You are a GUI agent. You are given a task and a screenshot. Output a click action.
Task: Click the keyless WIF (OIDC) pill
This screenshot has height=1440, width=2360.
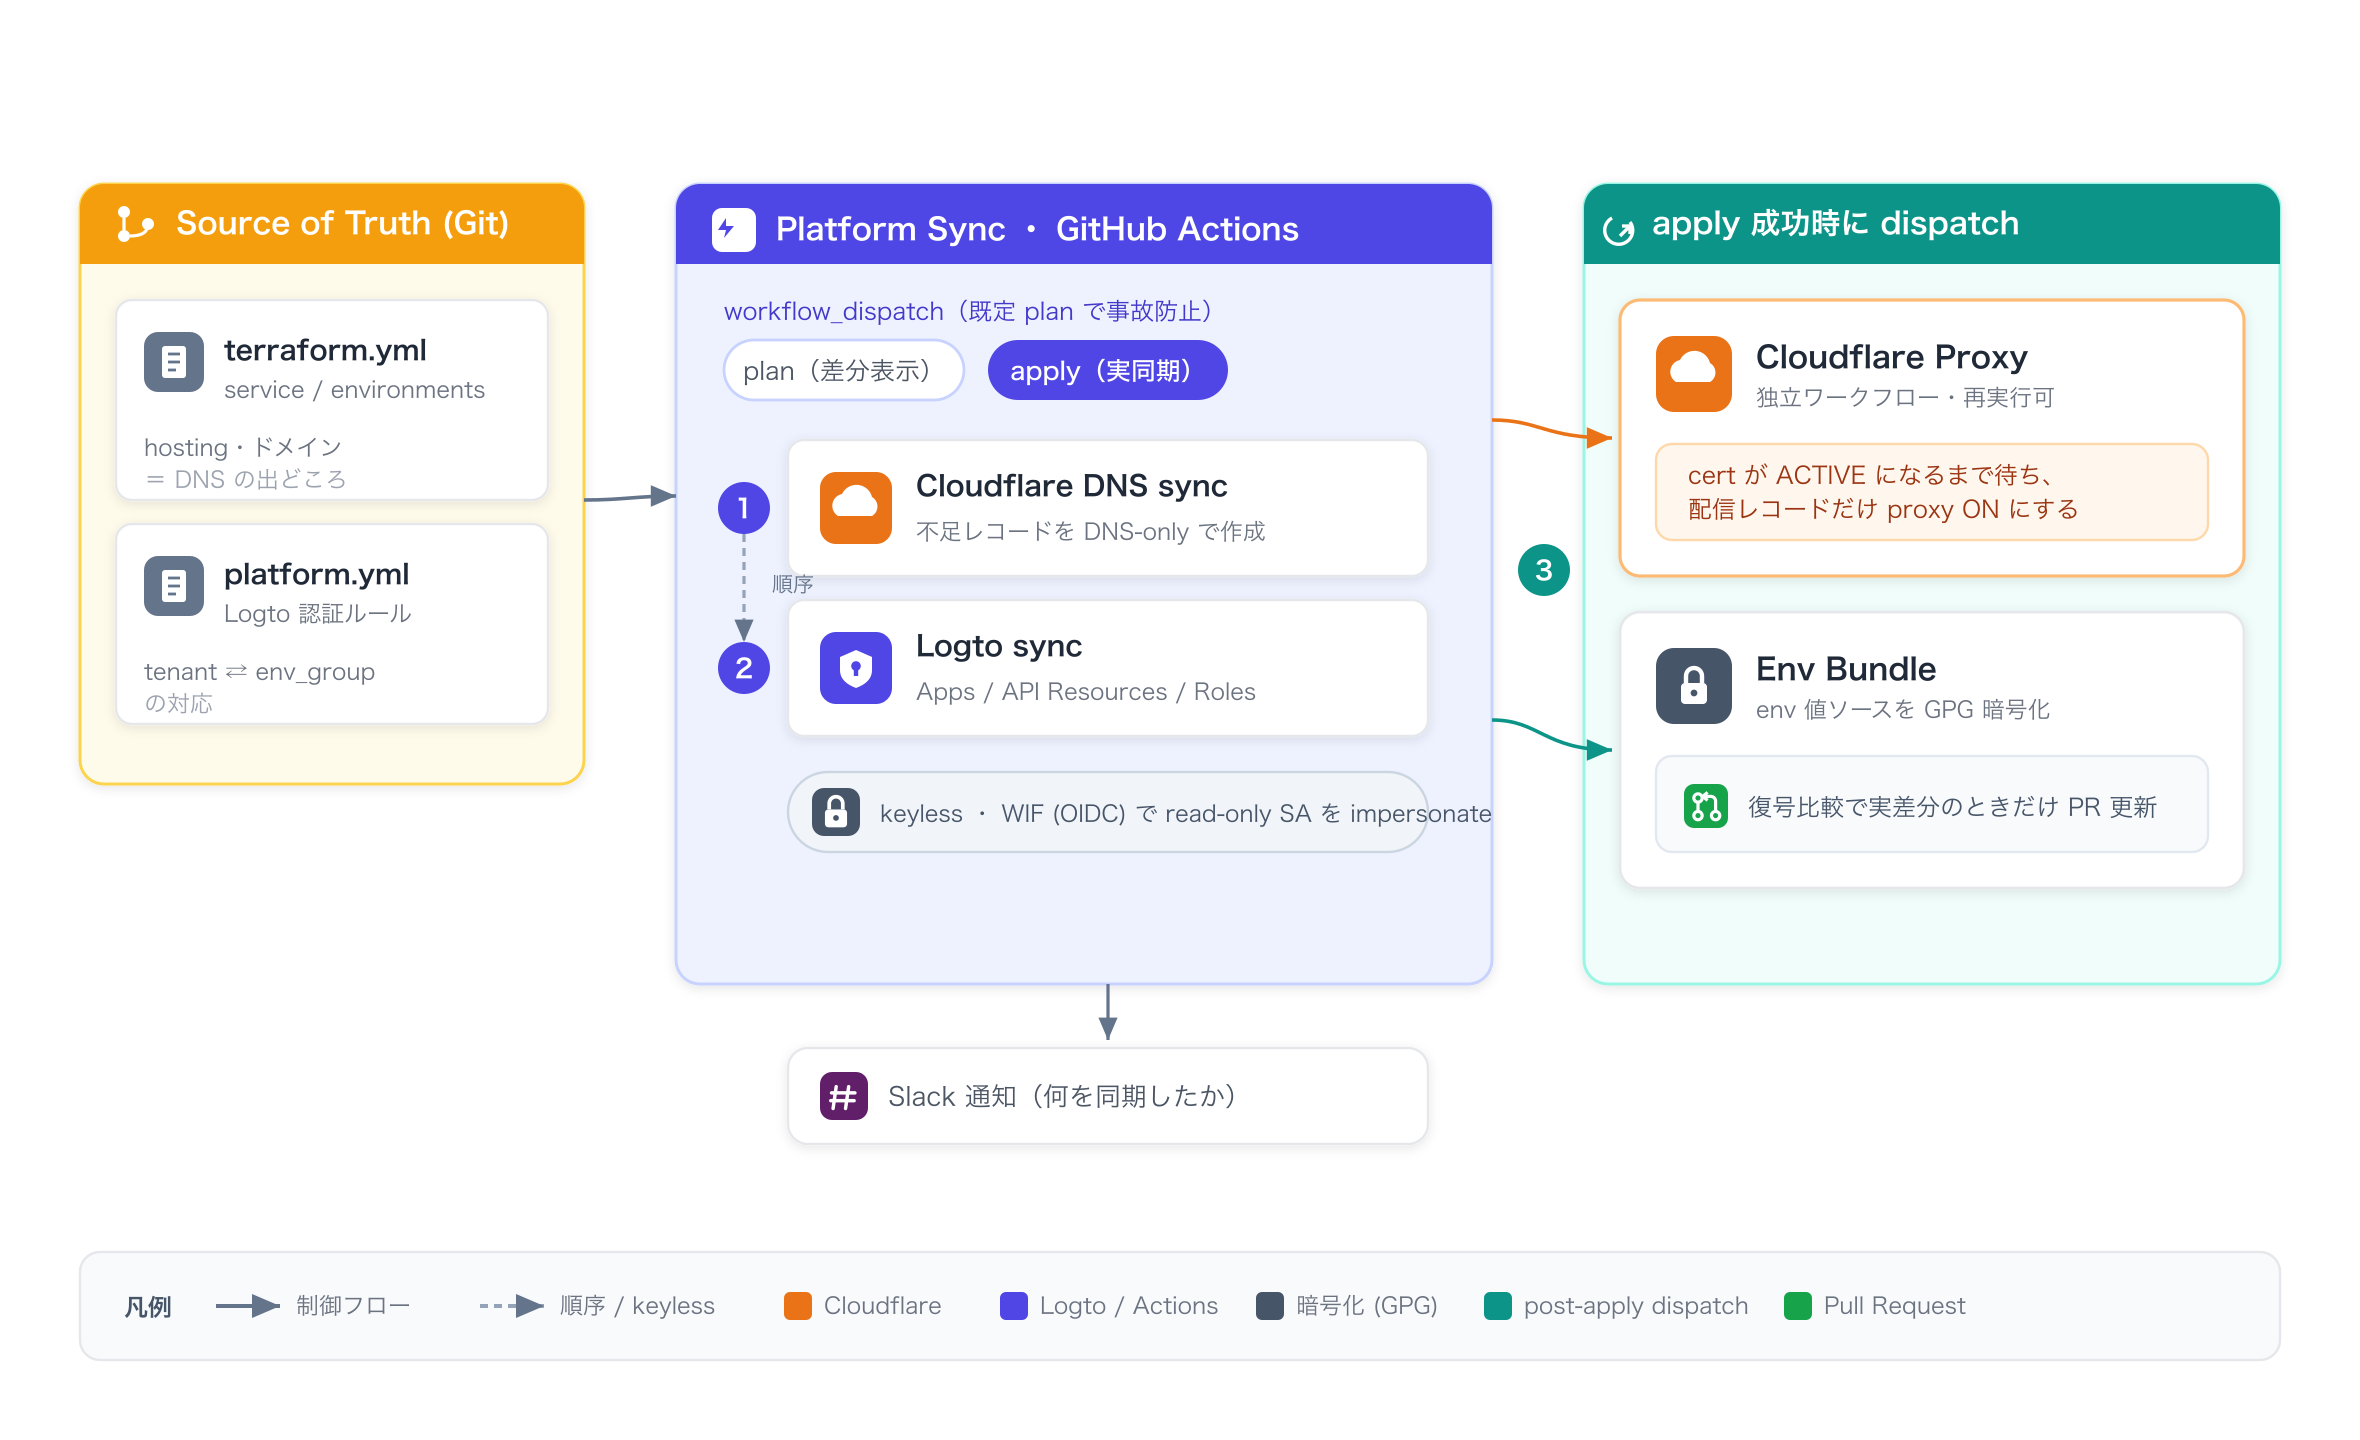pyautogui.click(x=1108, y=812)
